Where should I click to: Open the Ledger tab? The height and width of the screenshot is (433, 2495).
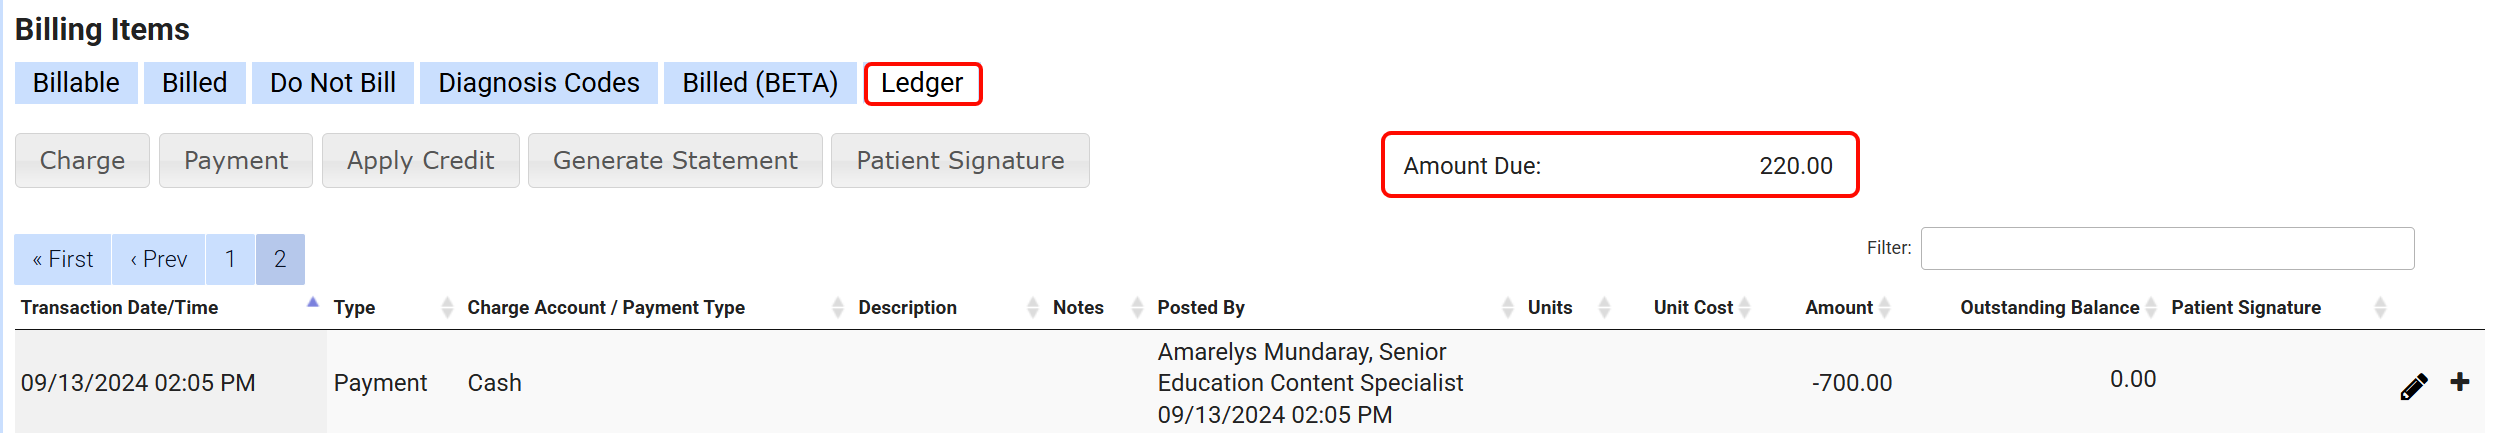coord(922,83)
